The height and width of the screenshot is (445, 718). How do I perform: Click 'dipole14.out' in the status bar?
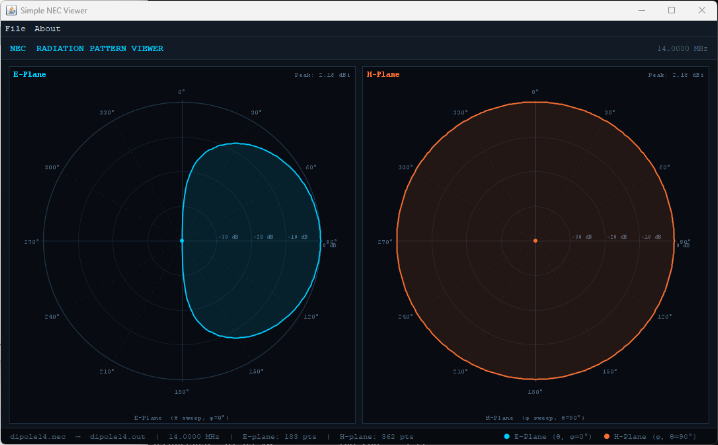pos(117,436)
